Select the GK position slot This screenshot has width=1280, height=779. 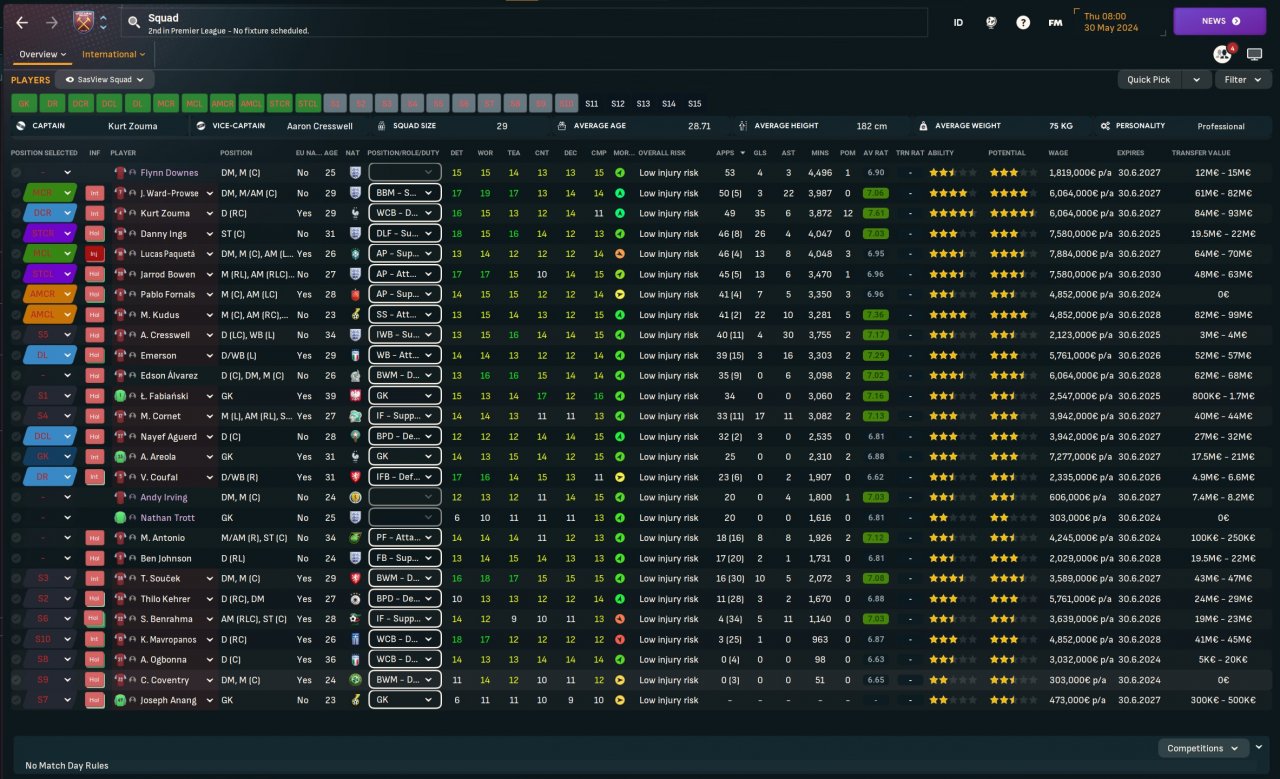click(x=23, y=103)
